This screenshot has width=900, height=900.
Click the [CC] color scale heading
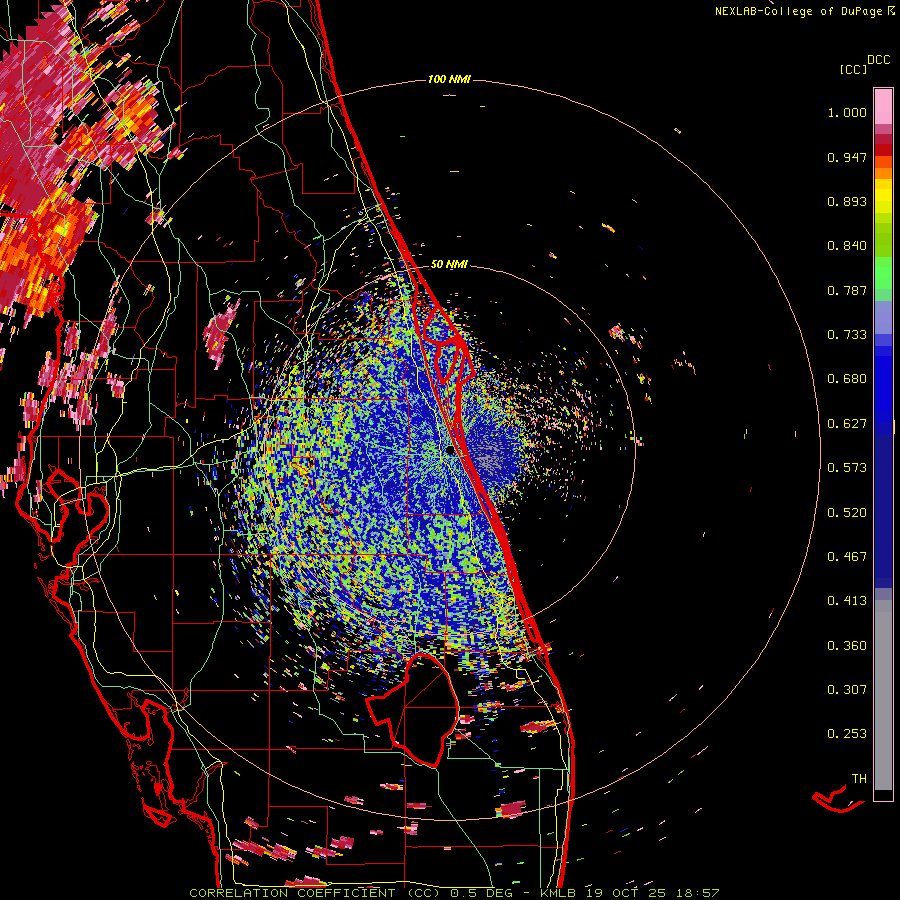pos(853,69)
